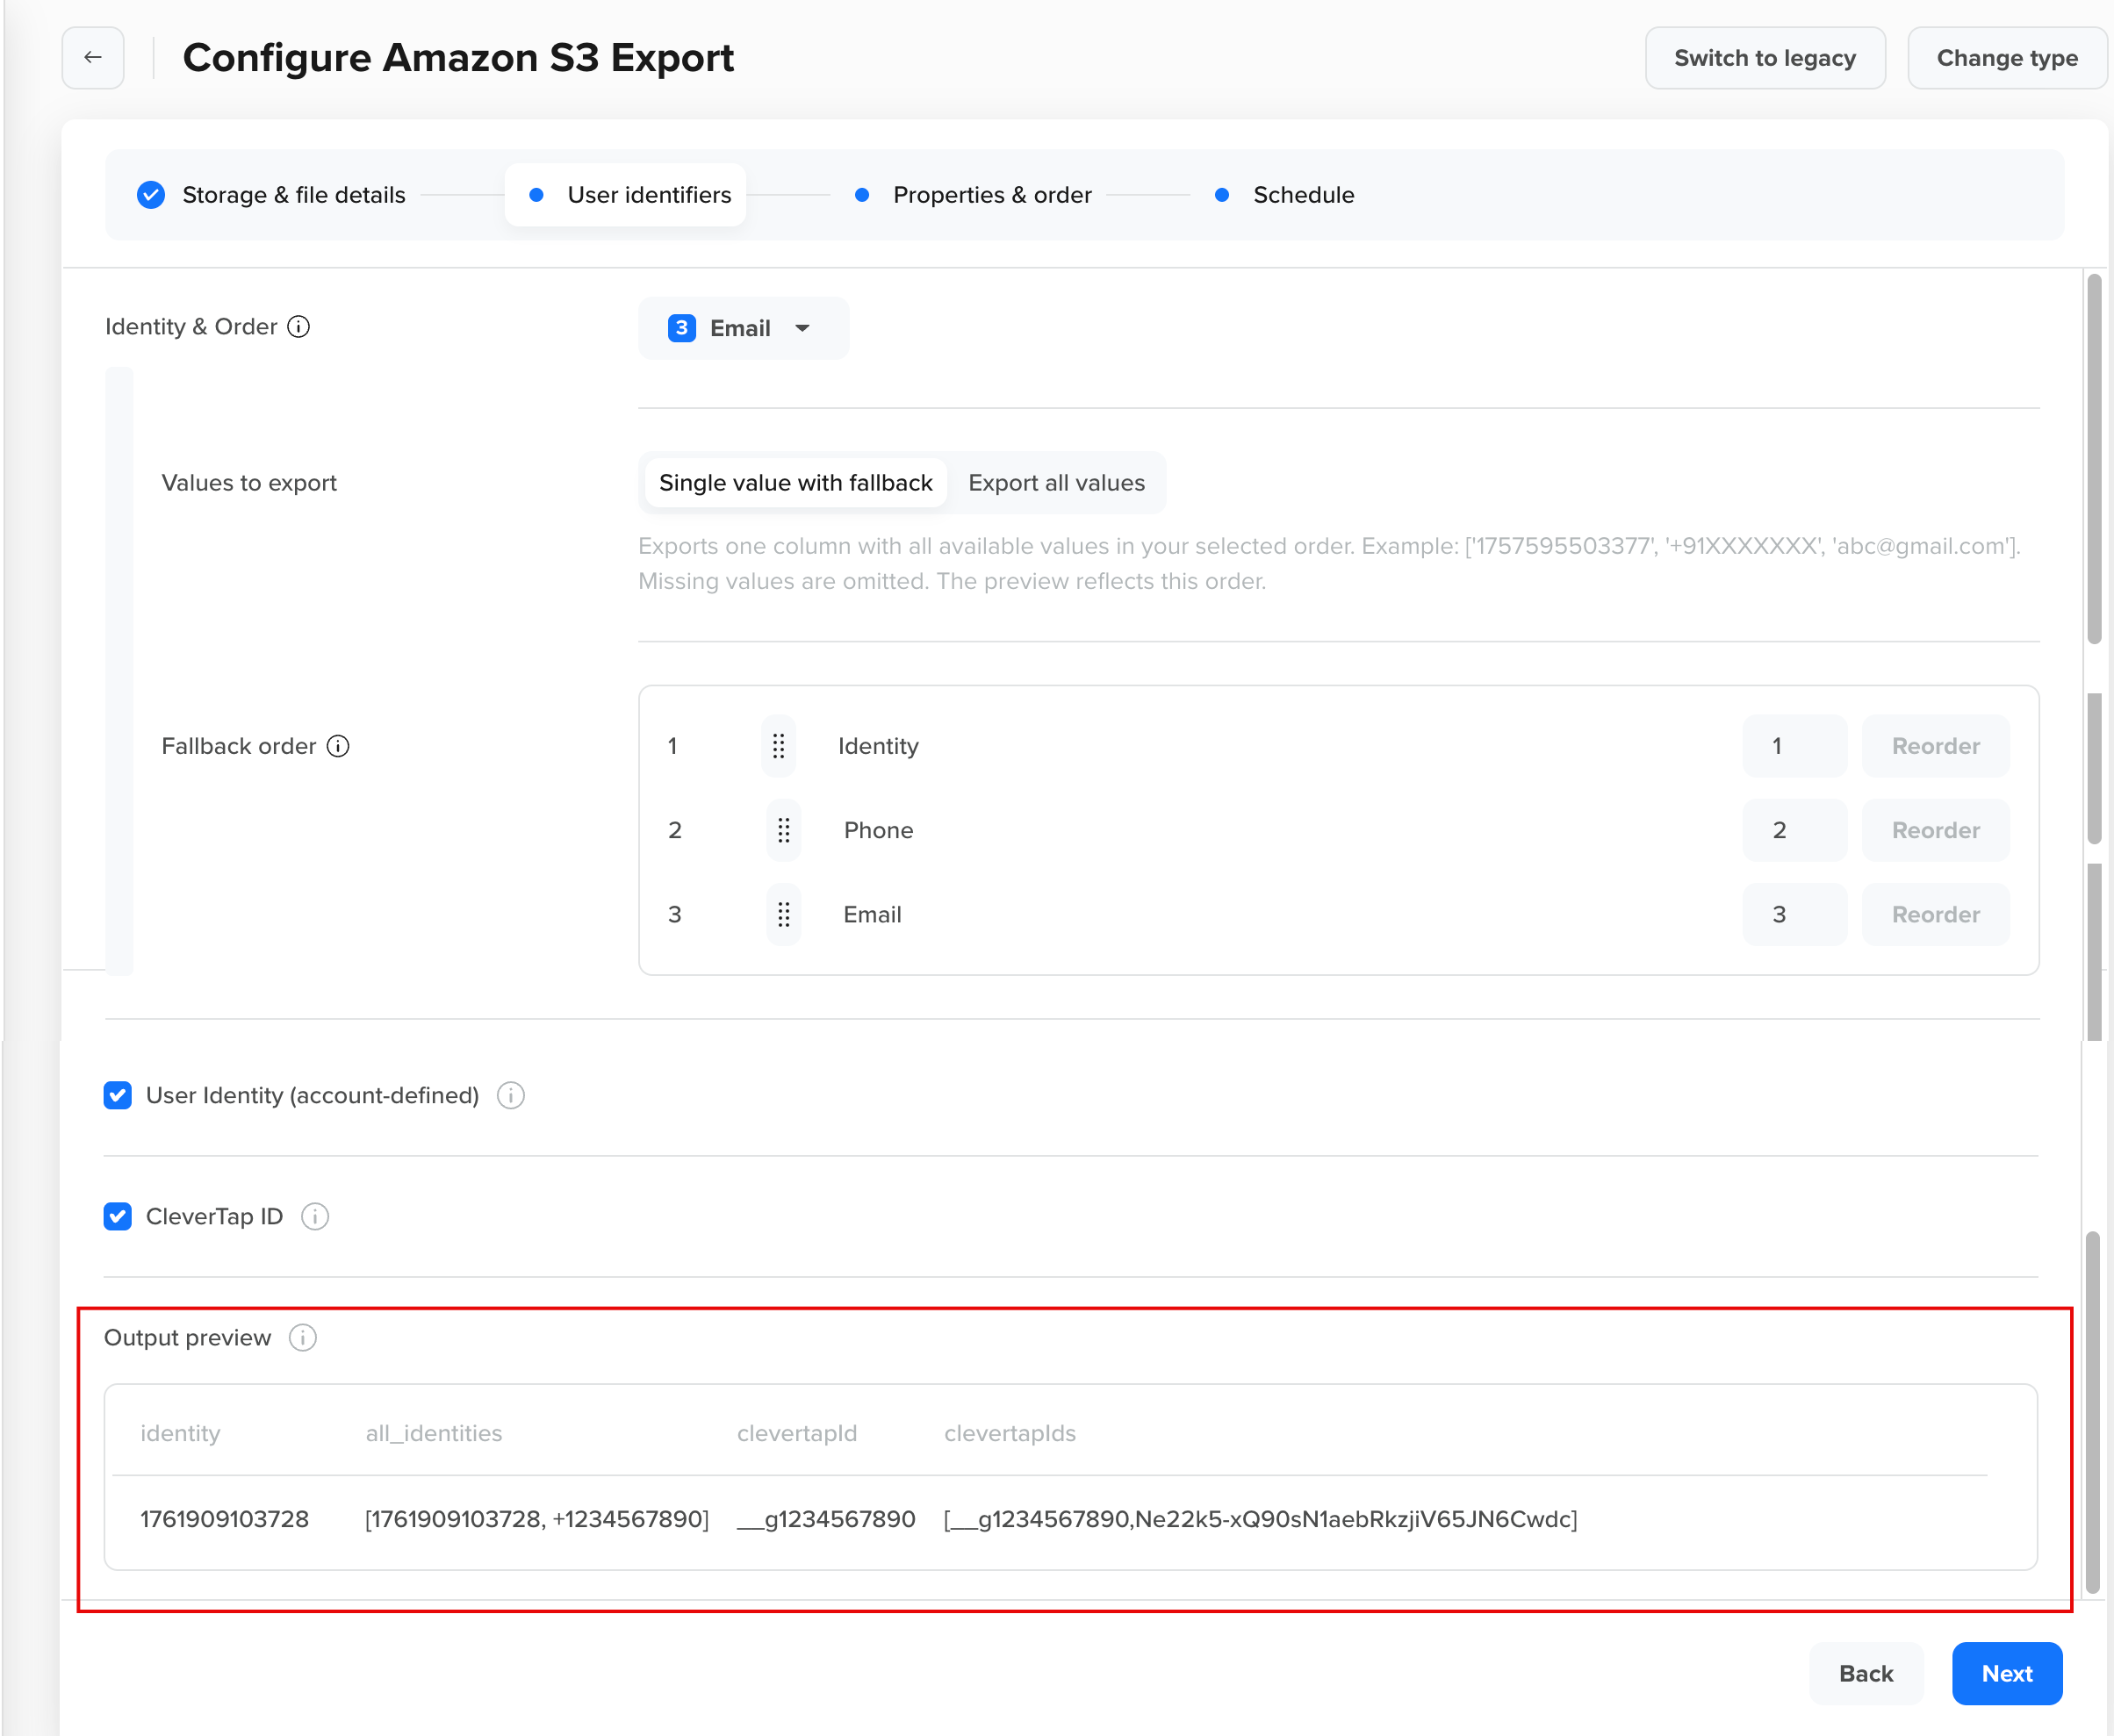Click the Fallback order info icon
This screenshot has height=1736, width=2114.
338,746
